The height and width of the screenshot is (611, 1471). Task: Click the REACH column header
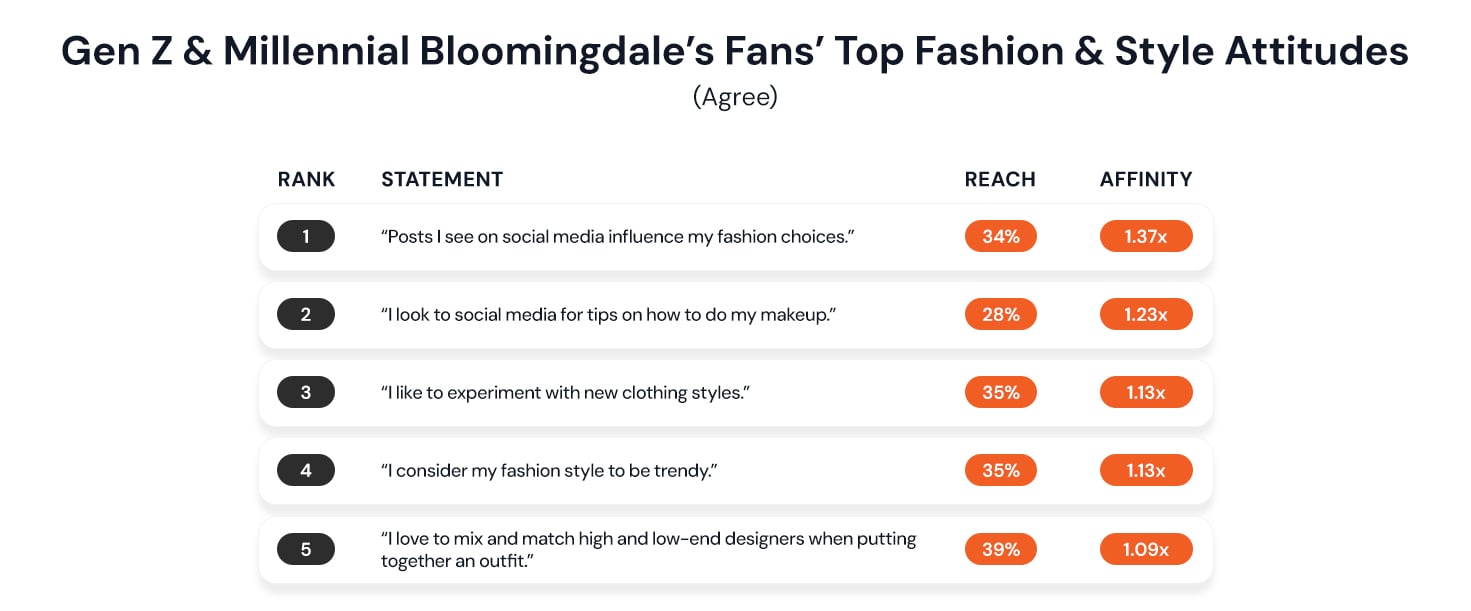click(1000, 180)
